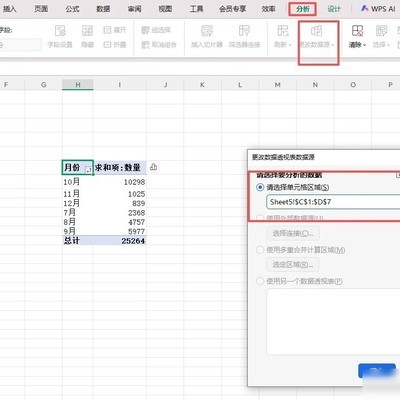Viewport: 400px width, 400px height.
Task: Select column header M
Action: tap(277, 85)
